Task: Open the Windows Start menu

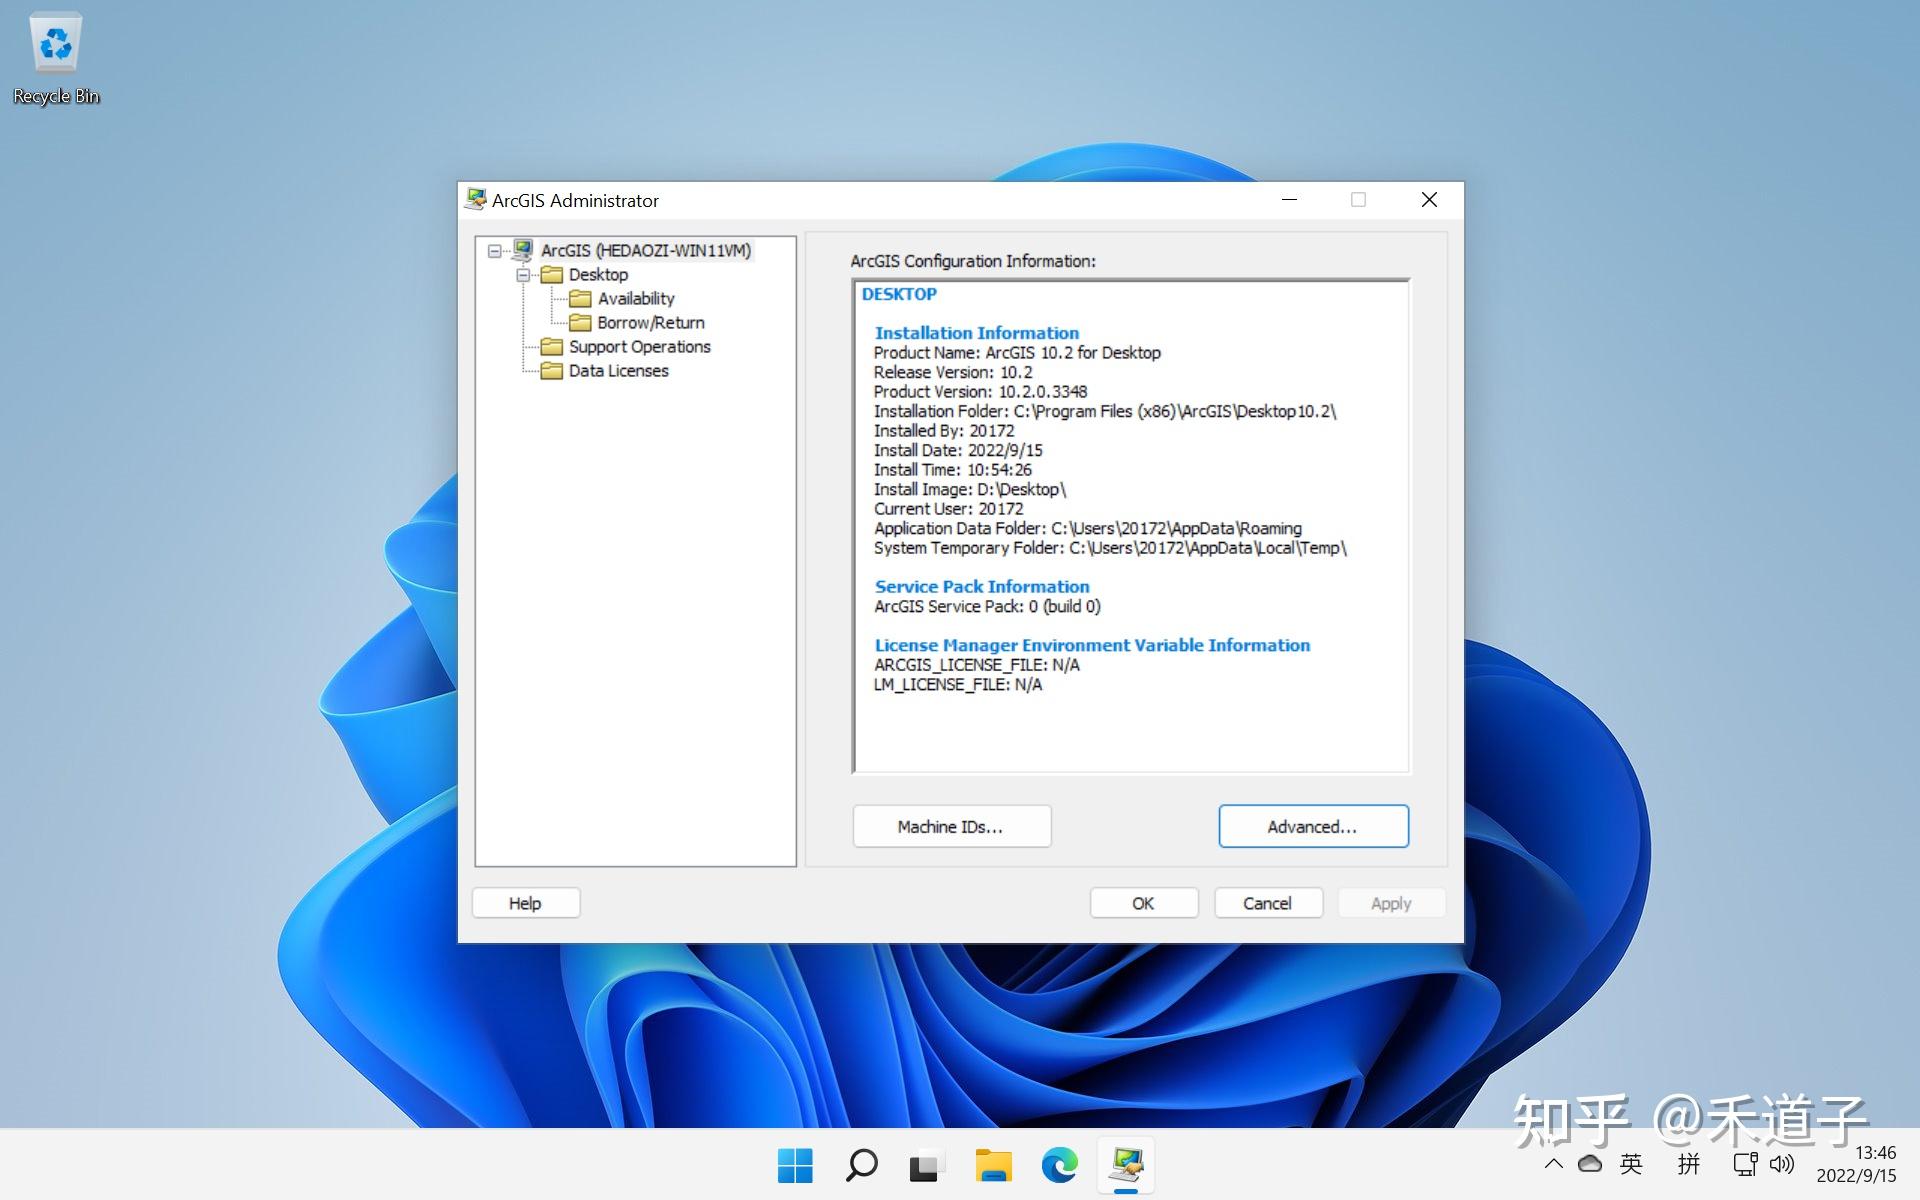Action: 795,1165
